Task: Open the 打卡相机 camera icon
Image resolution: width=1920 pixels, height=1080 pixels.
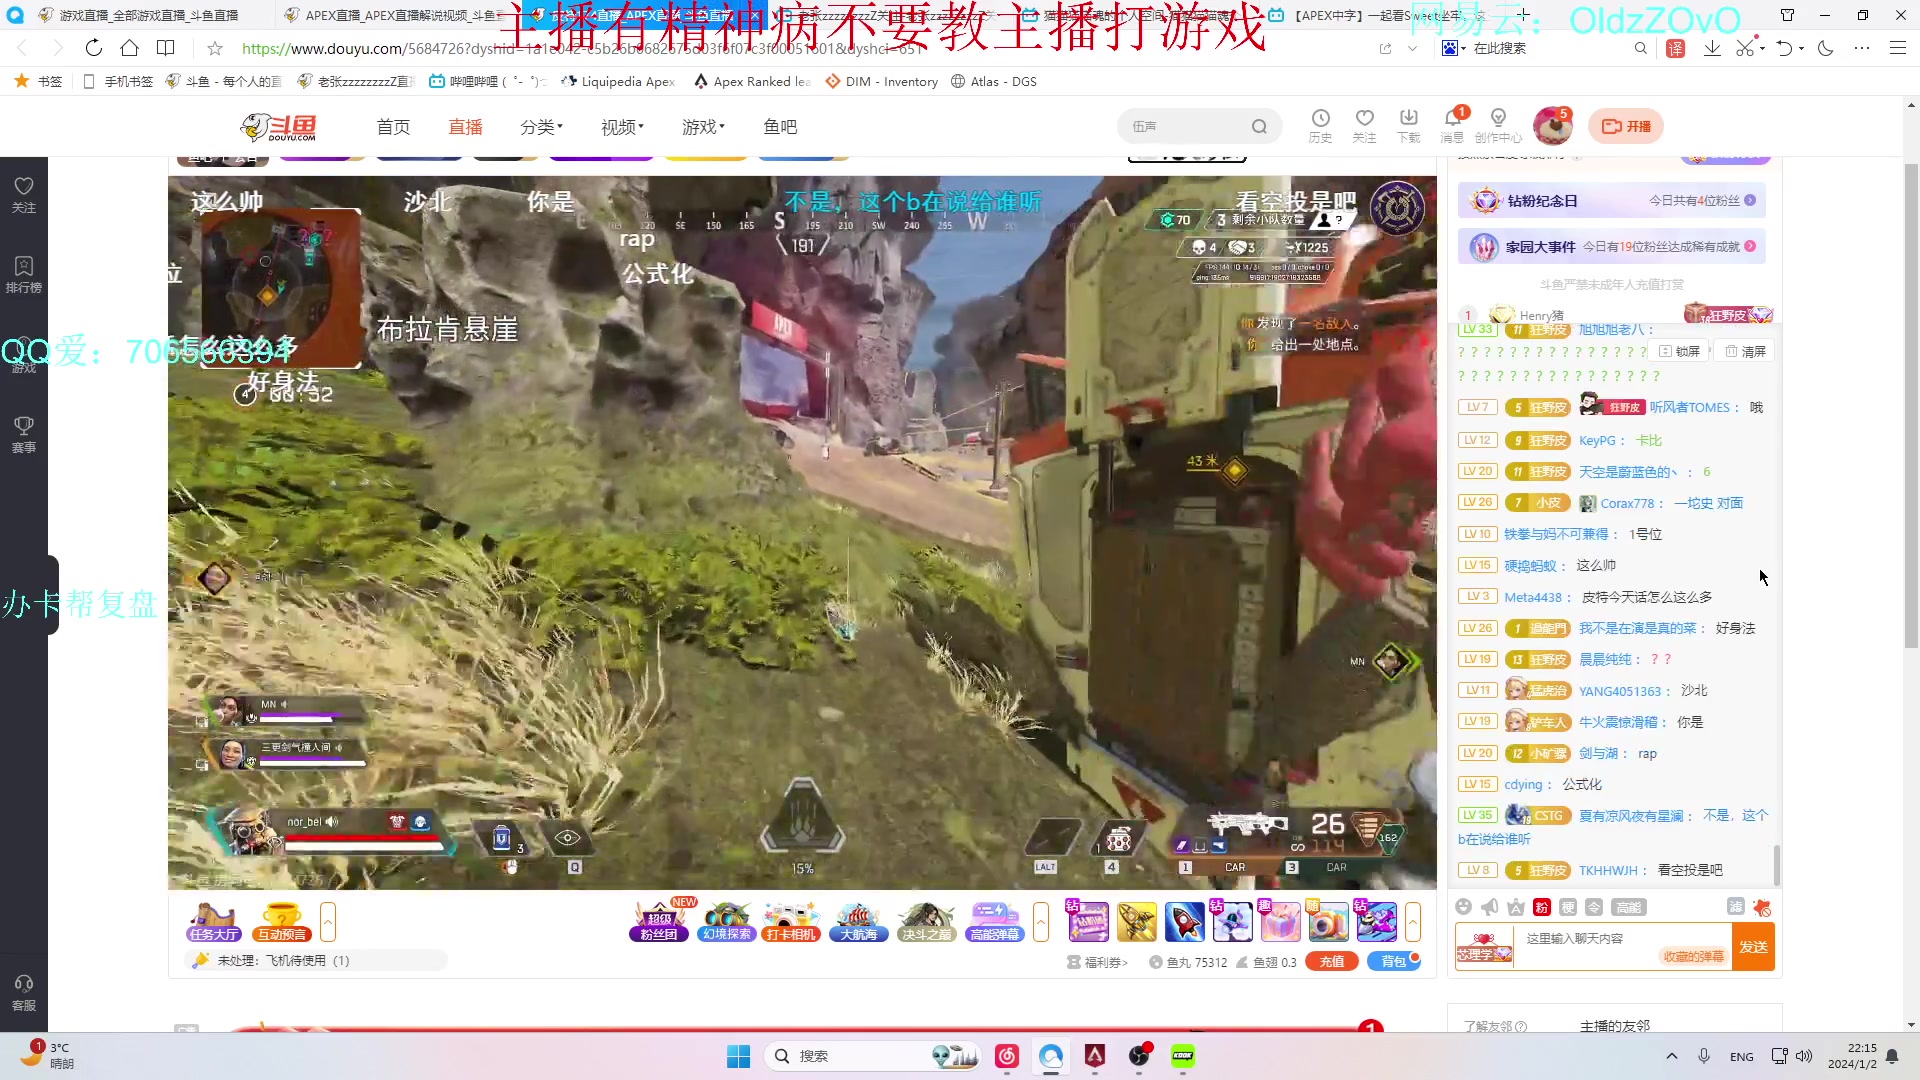Action: pyautogui.click(x=791, y=922)
